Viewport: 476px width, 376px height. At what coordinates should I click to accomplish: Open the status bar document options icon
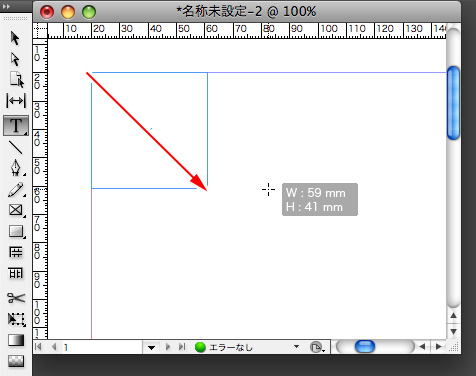tap(317, 347)
